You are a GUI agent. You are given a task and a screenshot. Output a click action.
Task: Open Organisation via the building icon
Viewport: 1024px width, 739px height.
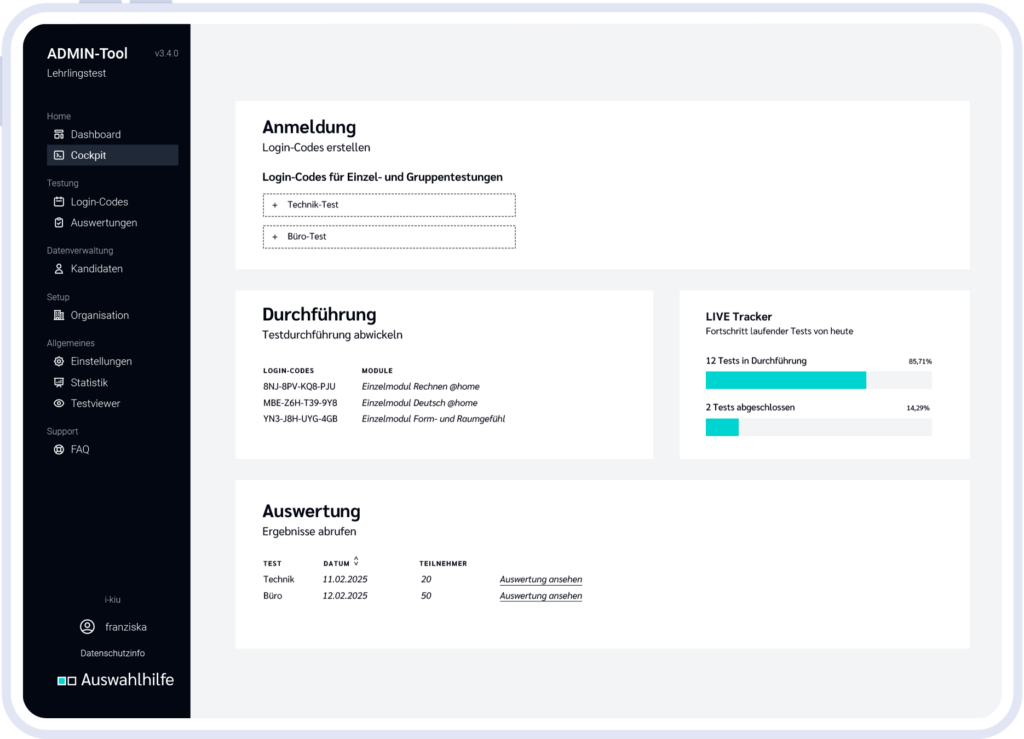(x=60, y=315)
